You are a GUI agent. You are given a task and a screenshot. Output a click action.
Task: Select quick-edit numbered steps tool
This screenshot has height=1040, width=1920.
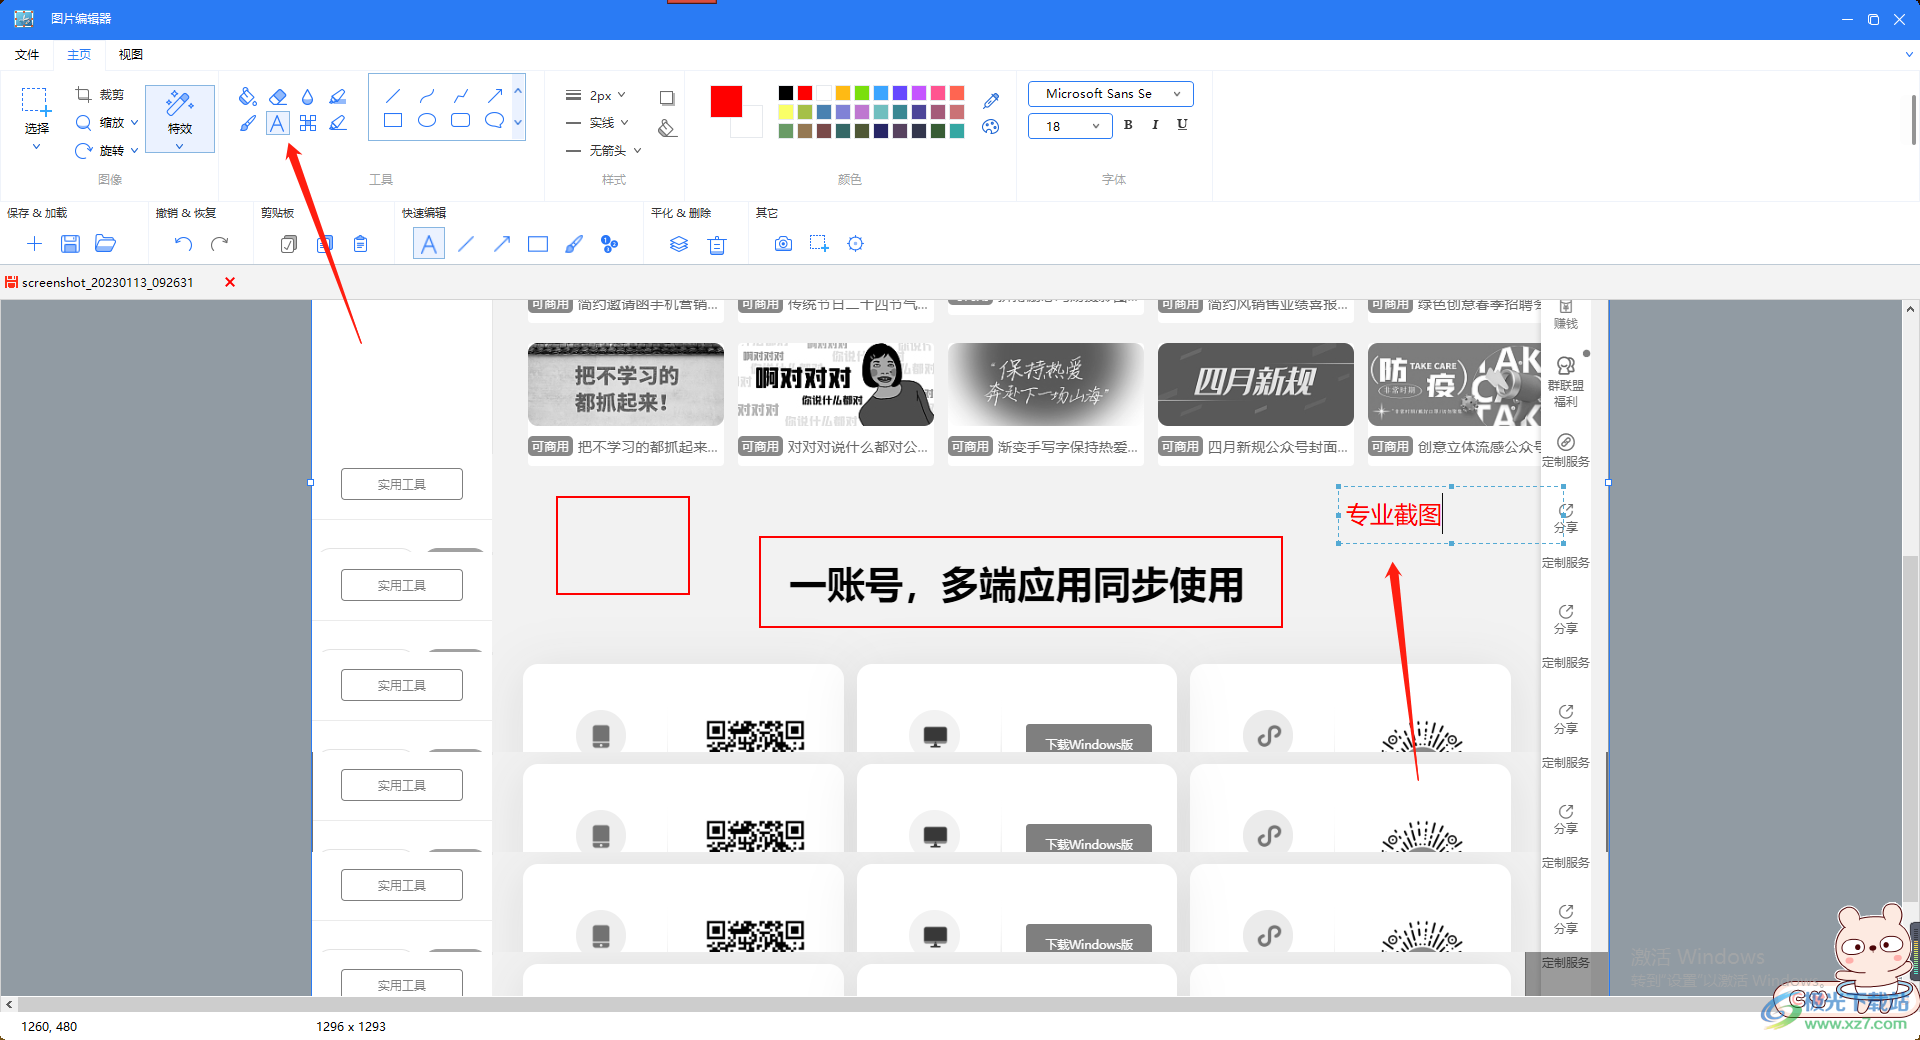610,244
